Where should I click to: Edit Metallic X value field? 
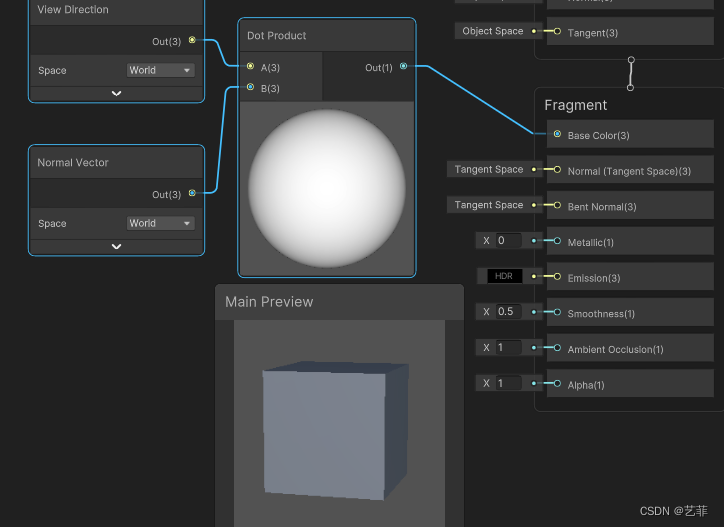pos(508,240)
